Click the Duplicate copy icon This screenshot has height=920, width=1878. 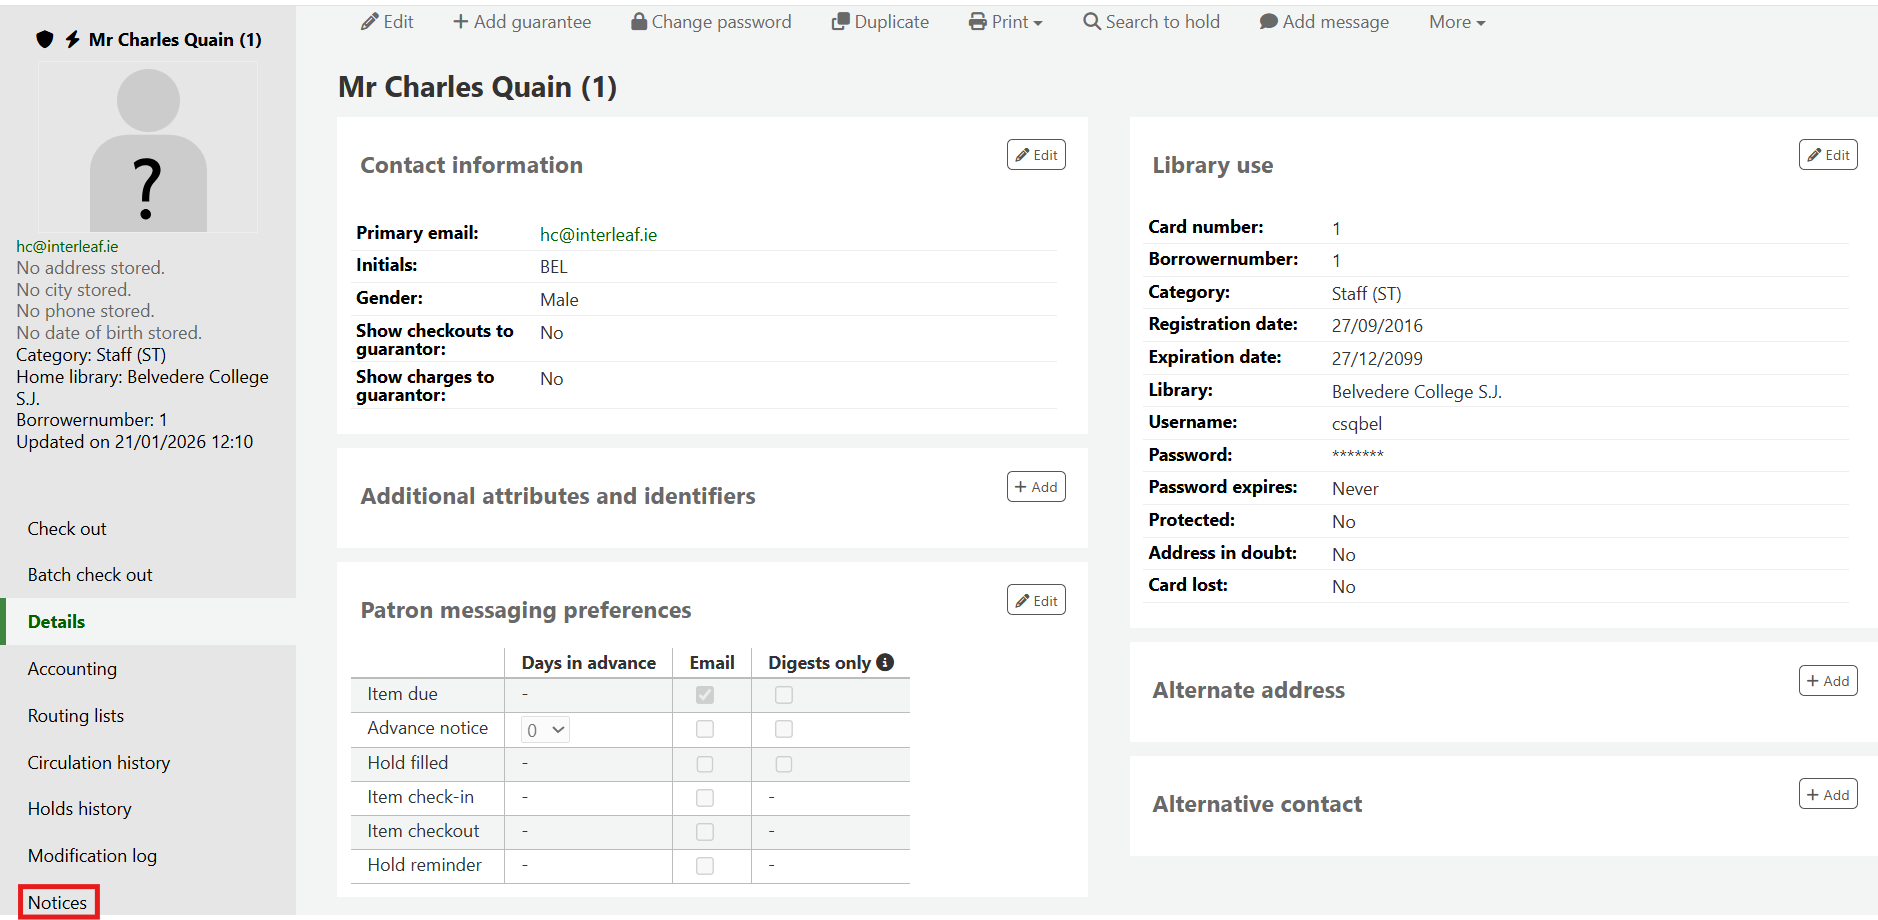tap(840, 22)
